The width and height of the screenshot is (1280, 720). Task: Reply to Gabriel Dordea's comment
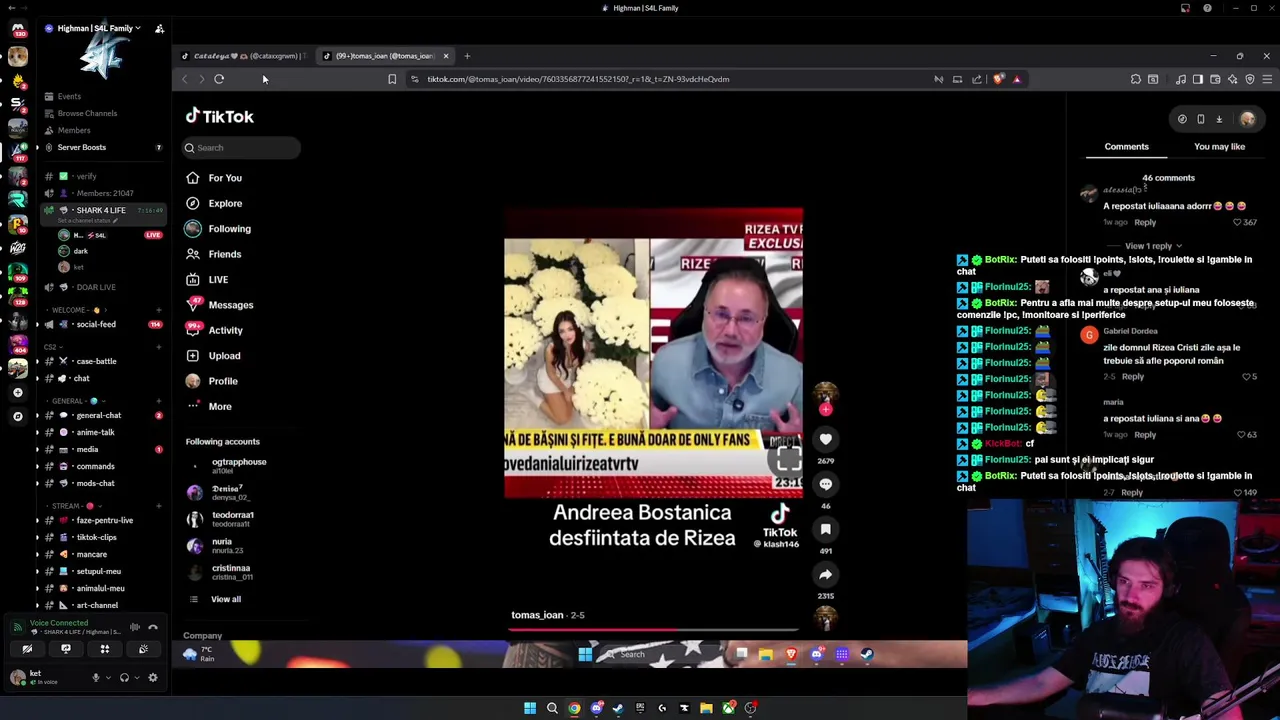(1132, 377)
